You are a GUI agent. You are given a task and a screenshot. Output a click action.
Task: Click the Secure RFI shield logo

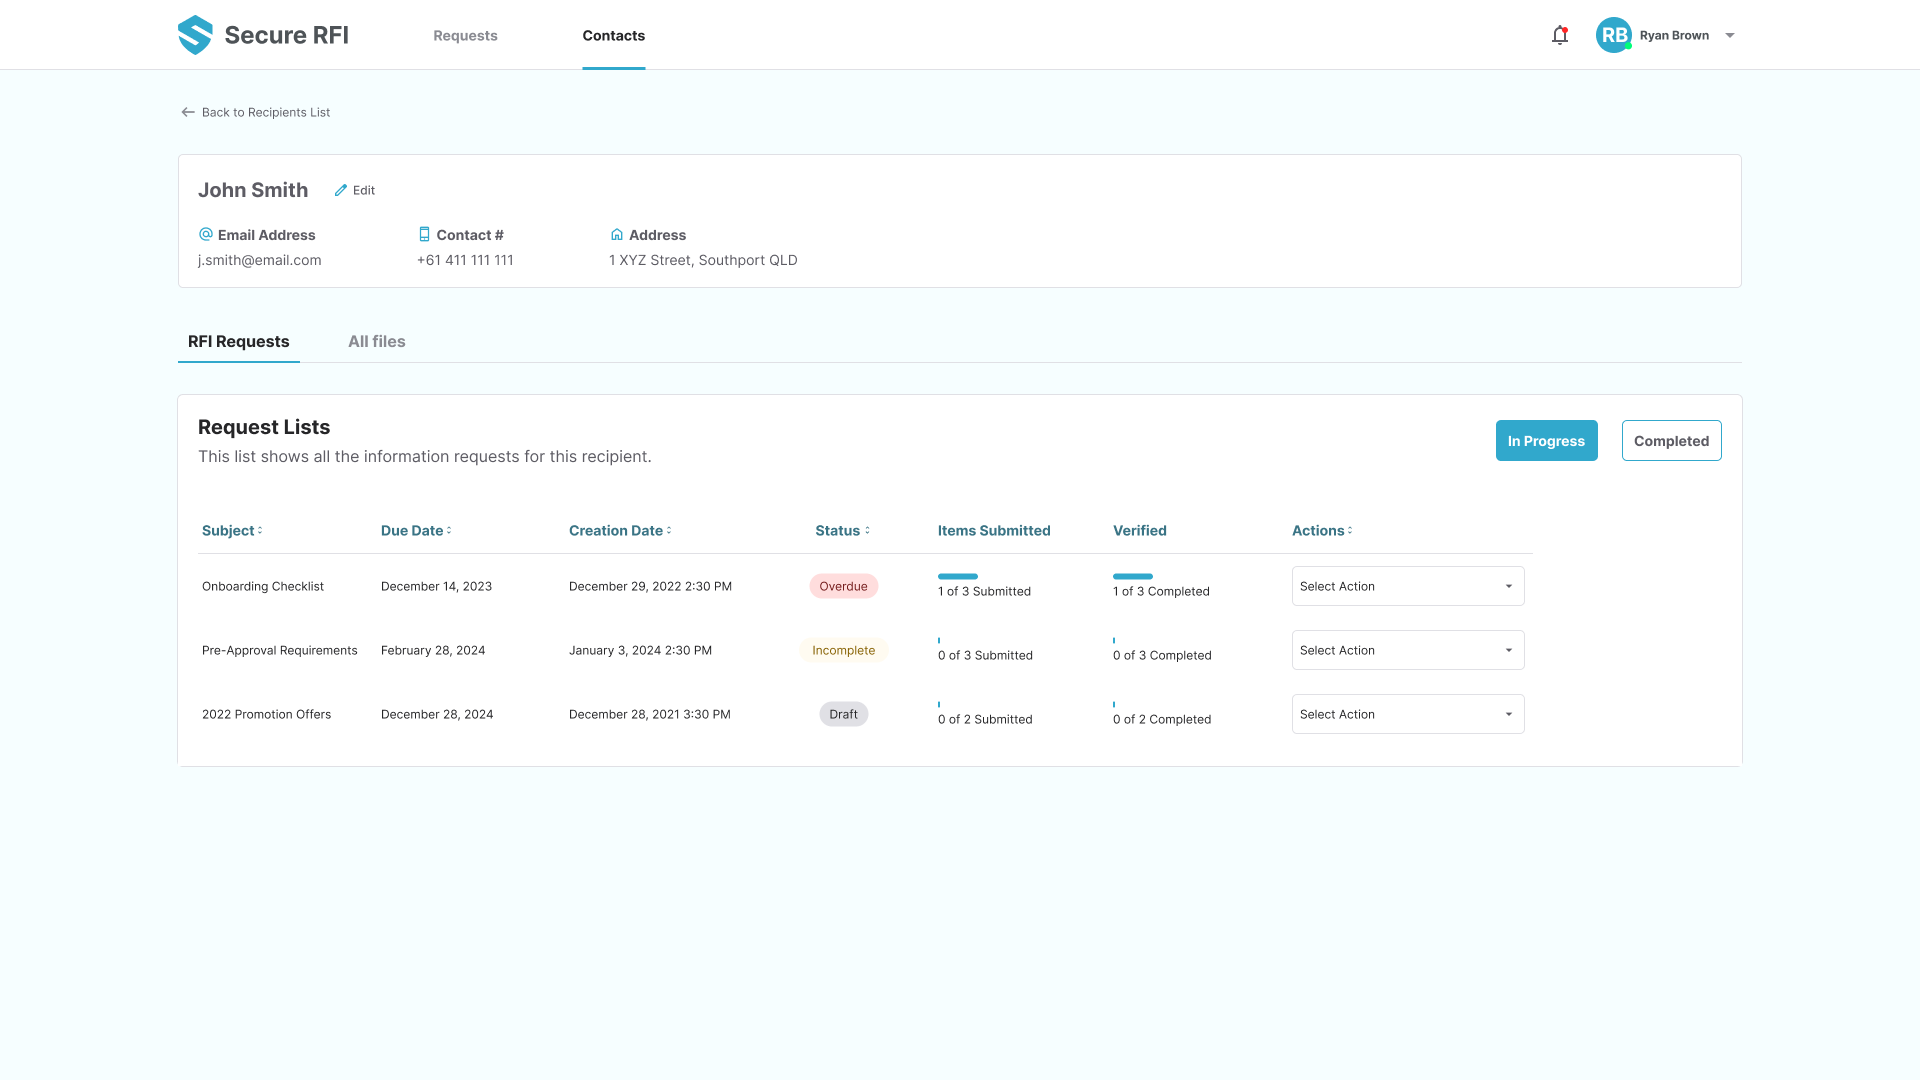click(x=195, y=35)
